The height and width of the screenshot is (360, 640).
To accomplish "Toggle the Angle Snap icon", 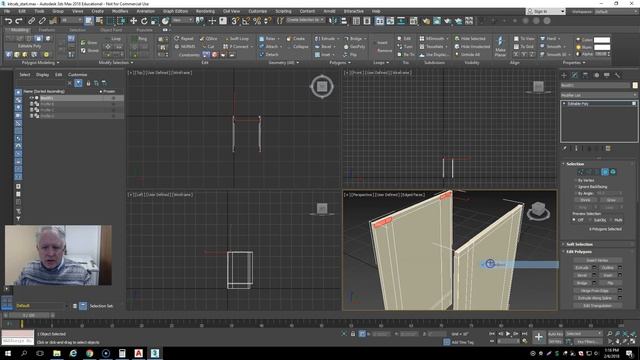I will pyautogui.click(x=246, y=20).
